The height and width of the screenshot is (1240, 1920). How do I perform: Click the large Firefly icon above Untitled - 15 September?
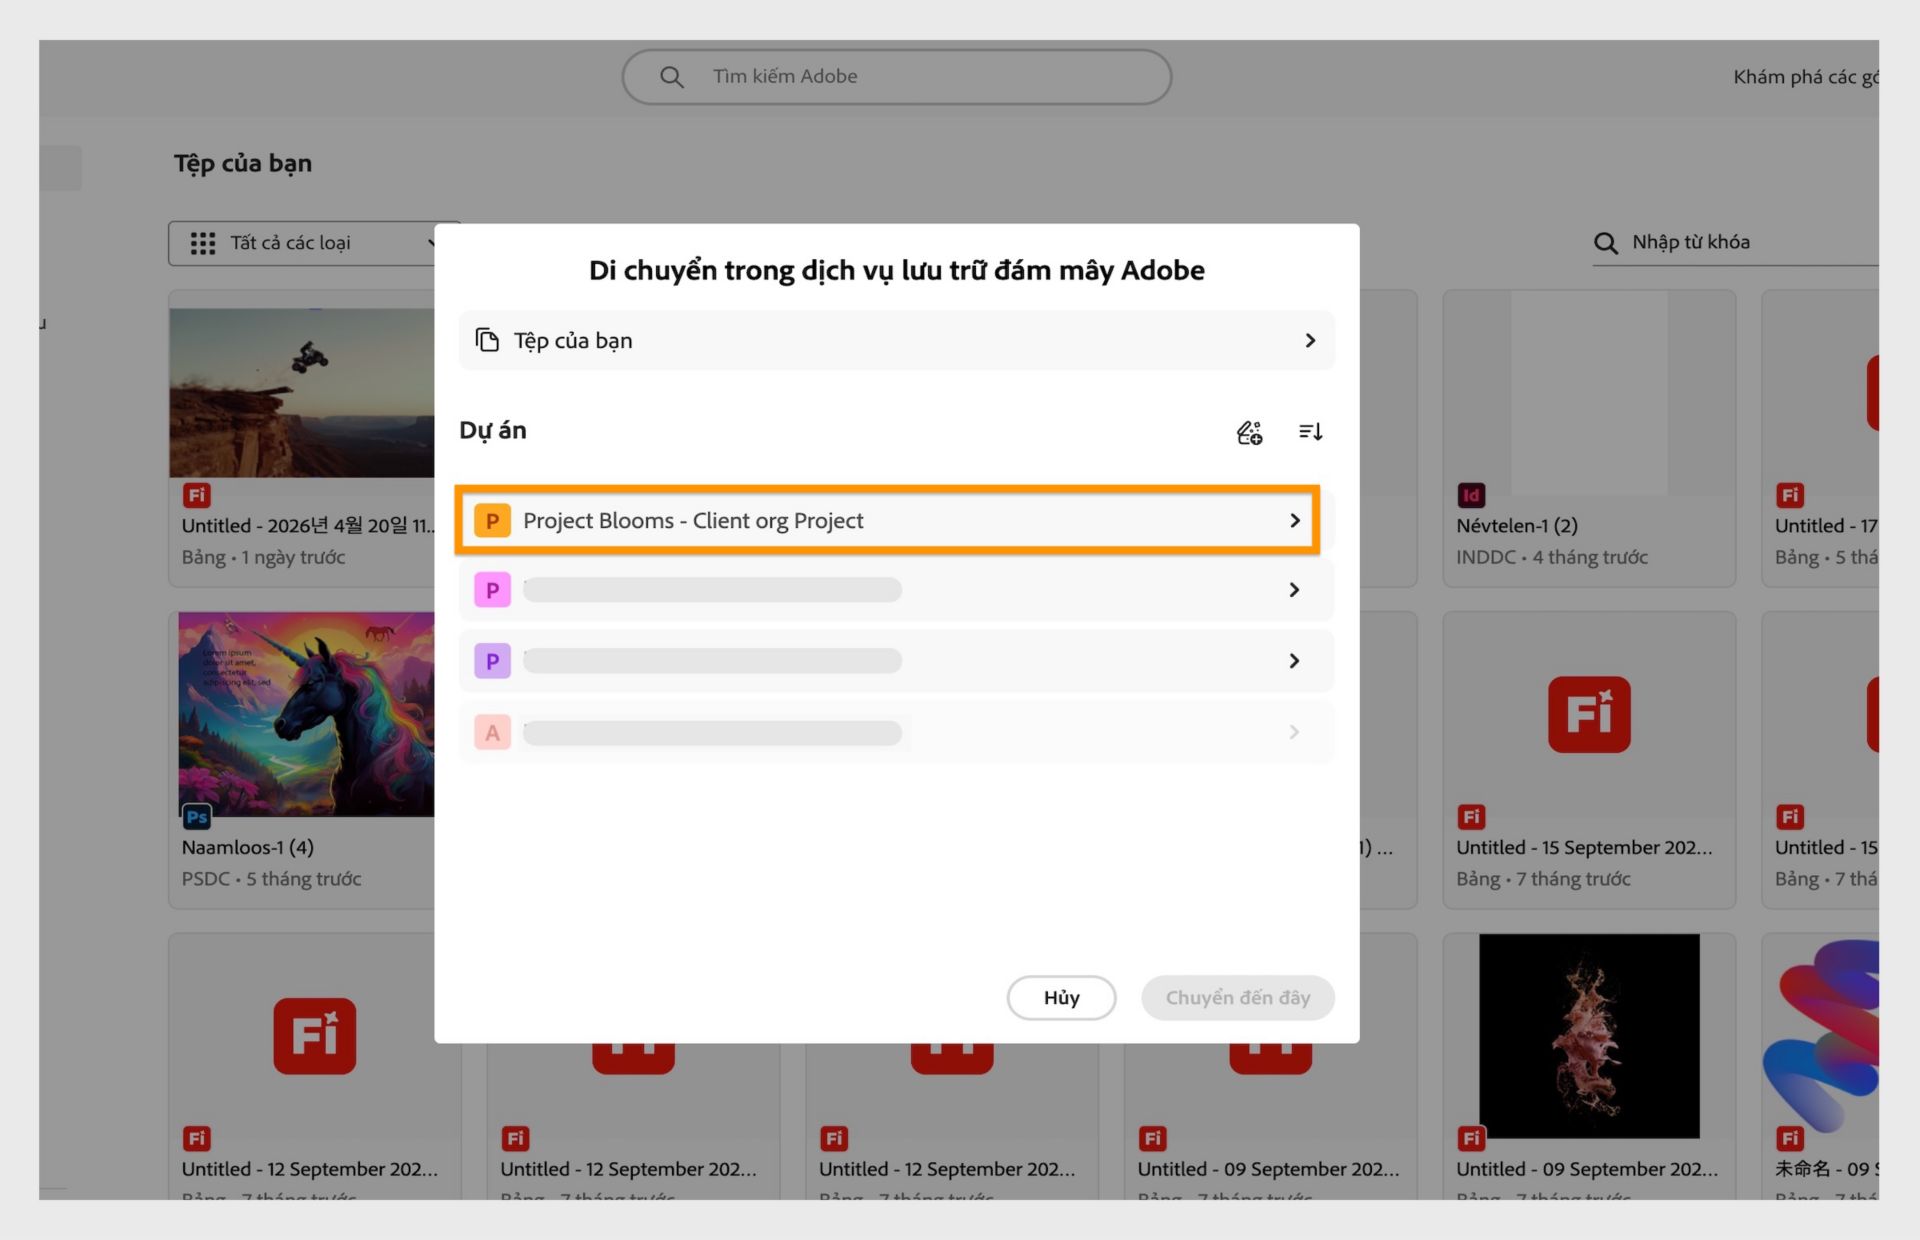(1589, 714)
